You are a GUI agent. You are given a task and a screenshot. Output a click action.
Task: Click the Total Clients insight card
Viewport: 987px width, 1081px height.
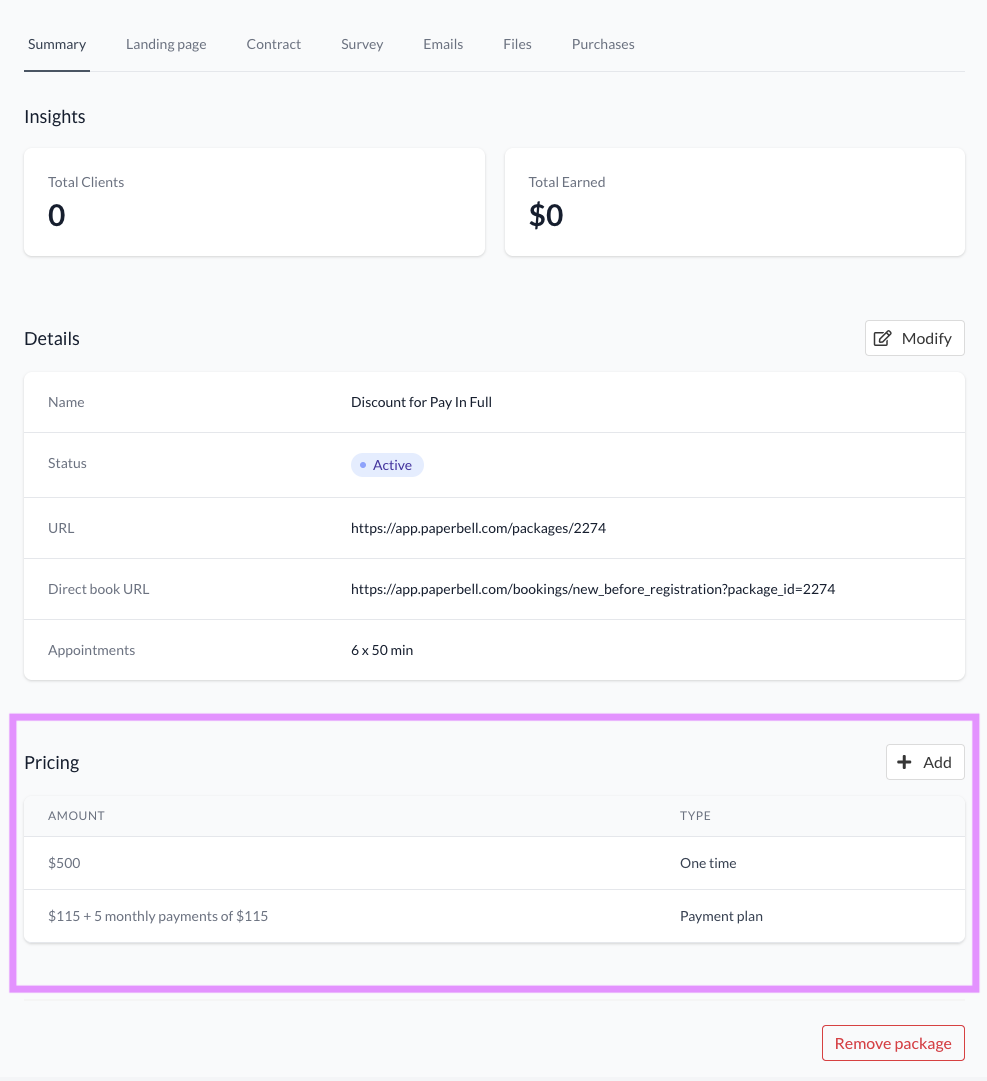(254, 202)
